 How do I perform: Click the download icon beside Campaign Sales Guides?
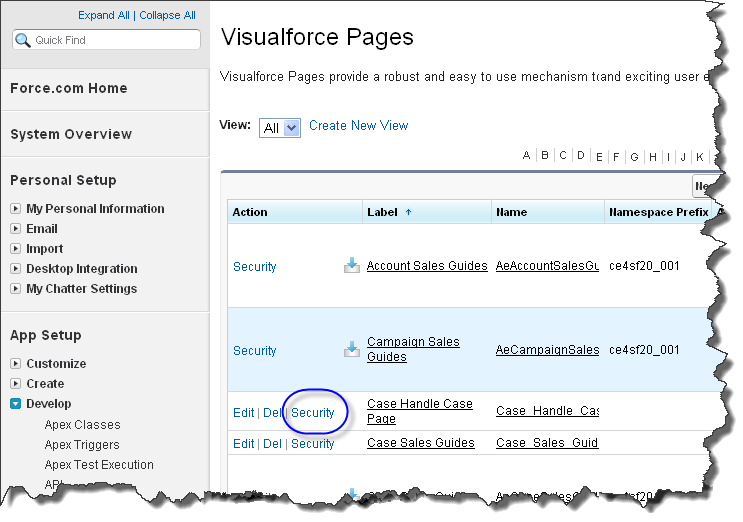tap(352, 349)
